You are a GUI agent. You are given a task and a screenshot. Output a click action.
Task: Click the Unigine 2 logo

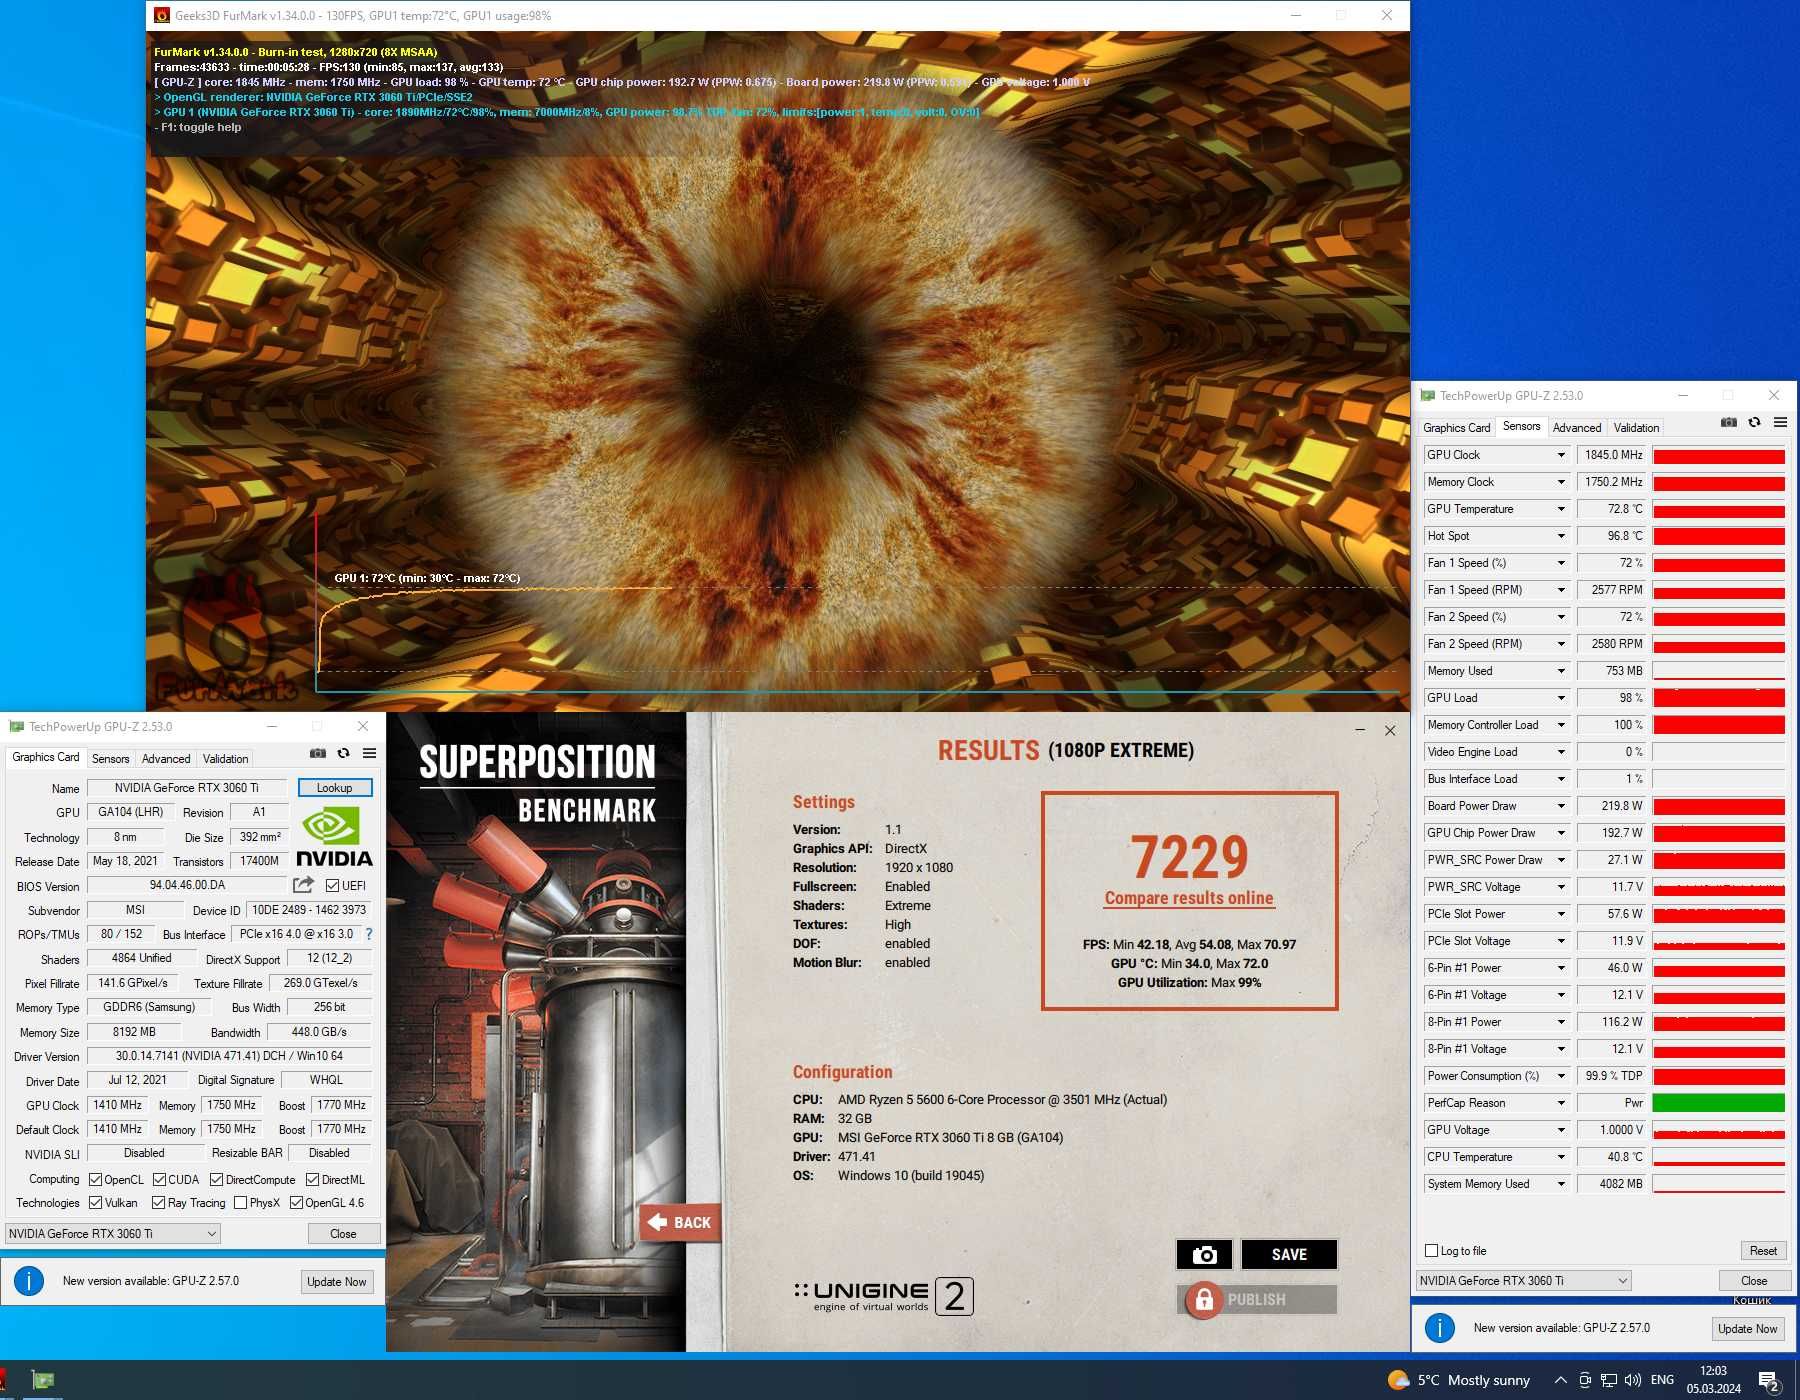pos(883,1296)
